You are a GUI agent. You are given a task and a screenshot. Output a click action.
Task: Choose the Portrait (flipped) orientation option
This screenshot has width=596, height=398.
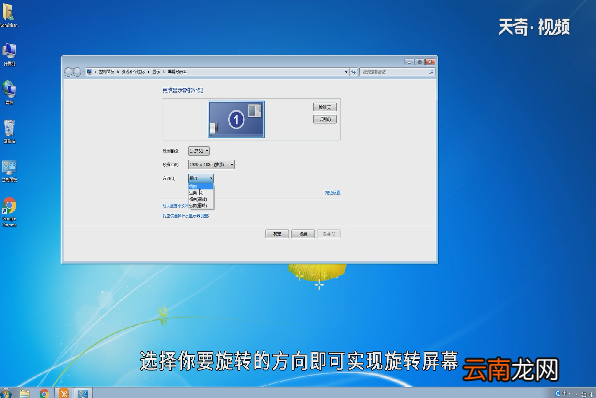201,205
